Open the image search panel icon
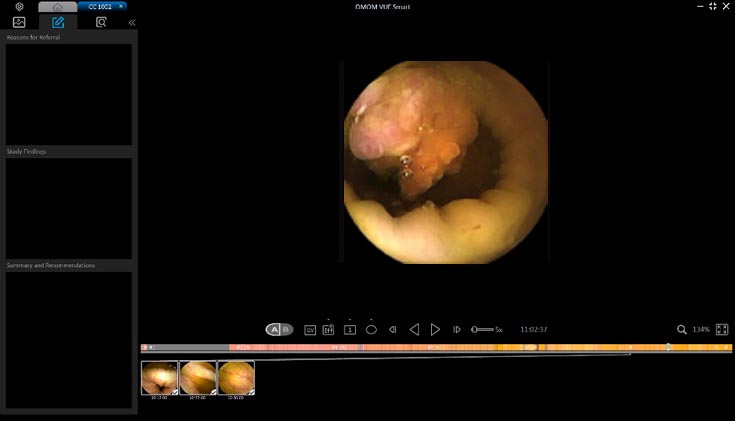The height and width of the screenshot is (421, 735). point(101,22)
